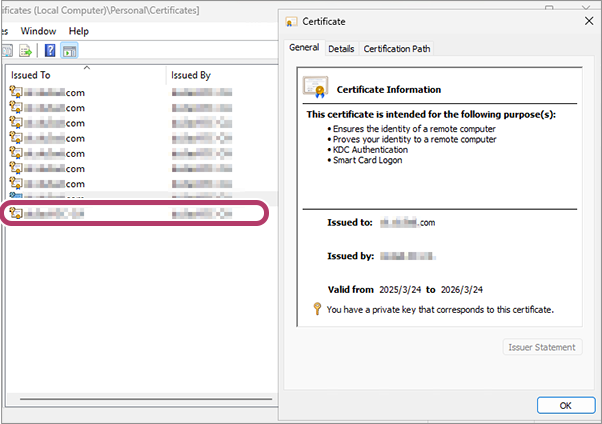The image size is (602, 424).
Task: Click the 'You have a private key' message
Action: pyautogui.click(x=440, y=310)
